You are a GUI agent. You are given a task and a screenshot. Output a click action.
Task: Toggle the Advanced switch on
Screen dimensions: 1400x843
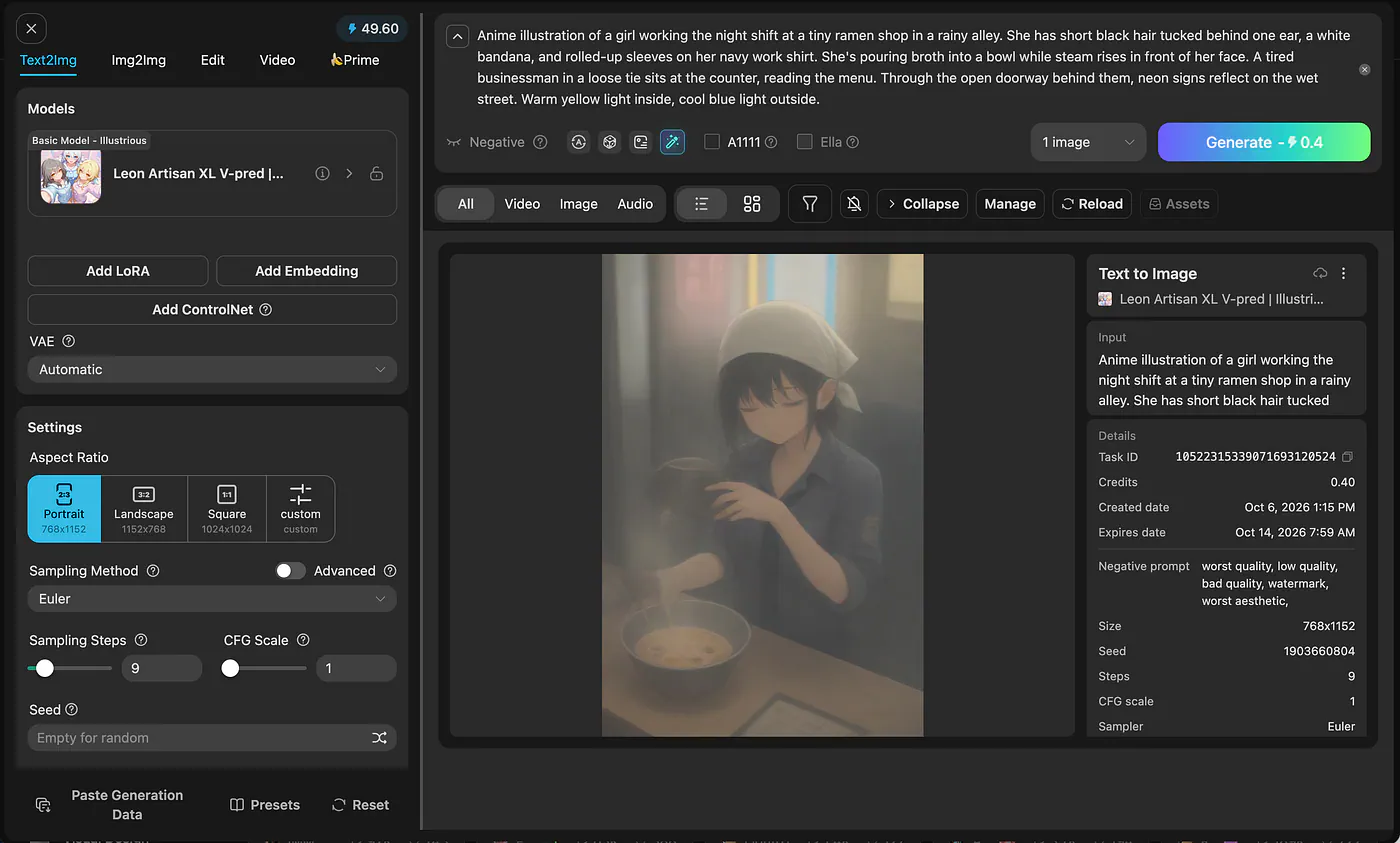tap(291, 571)
